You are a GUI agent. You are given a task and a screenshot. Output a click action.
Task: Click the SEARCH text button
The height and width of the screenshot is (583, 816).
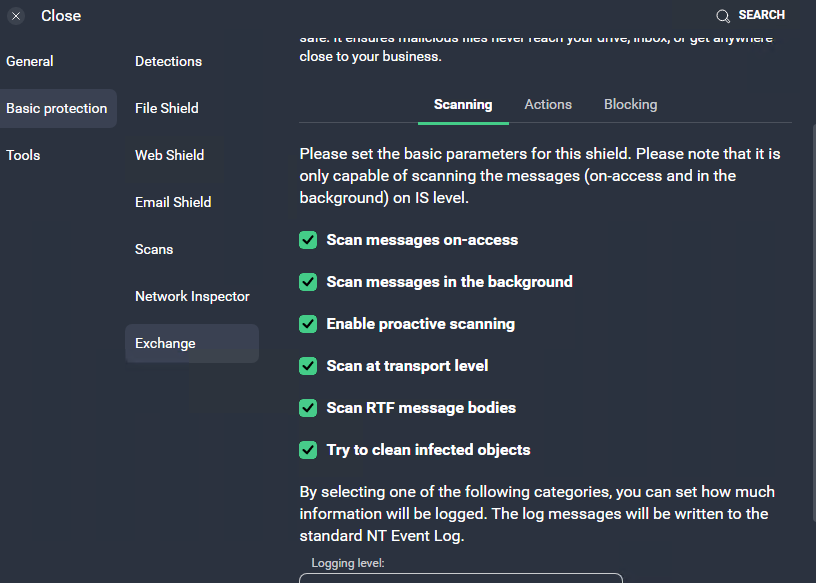[x=761, y=15]
